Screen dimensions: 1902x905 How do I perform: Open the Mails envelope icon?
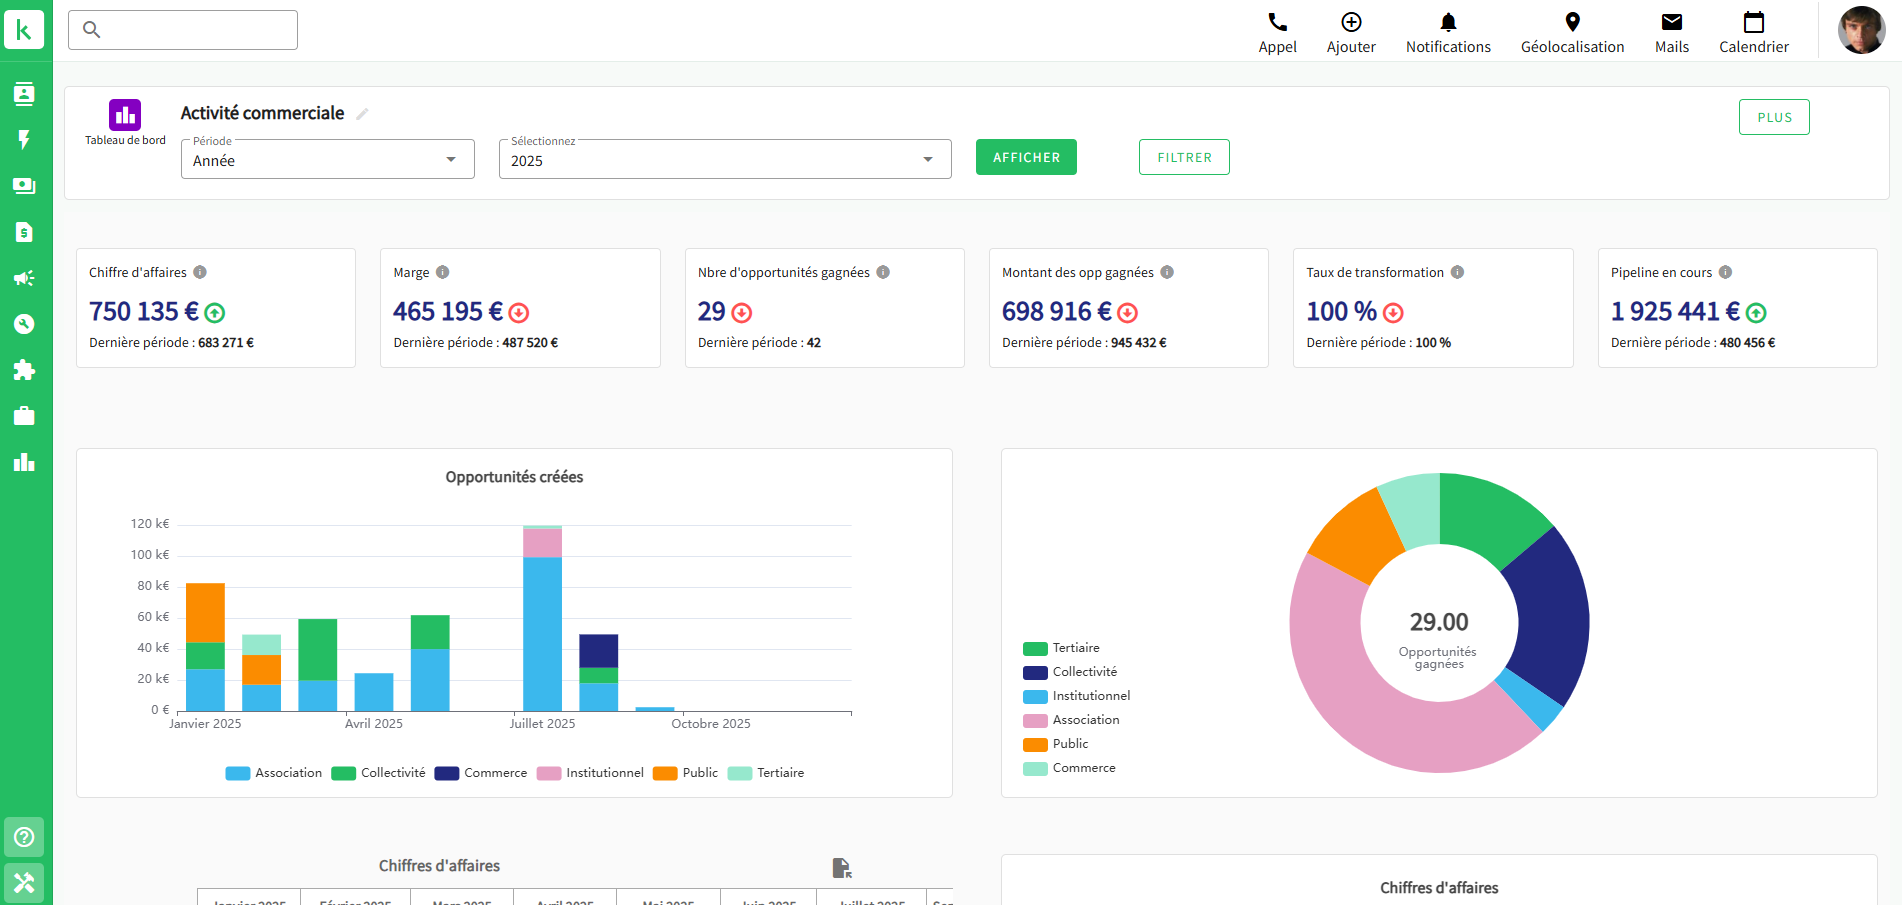pos(1670,22)
